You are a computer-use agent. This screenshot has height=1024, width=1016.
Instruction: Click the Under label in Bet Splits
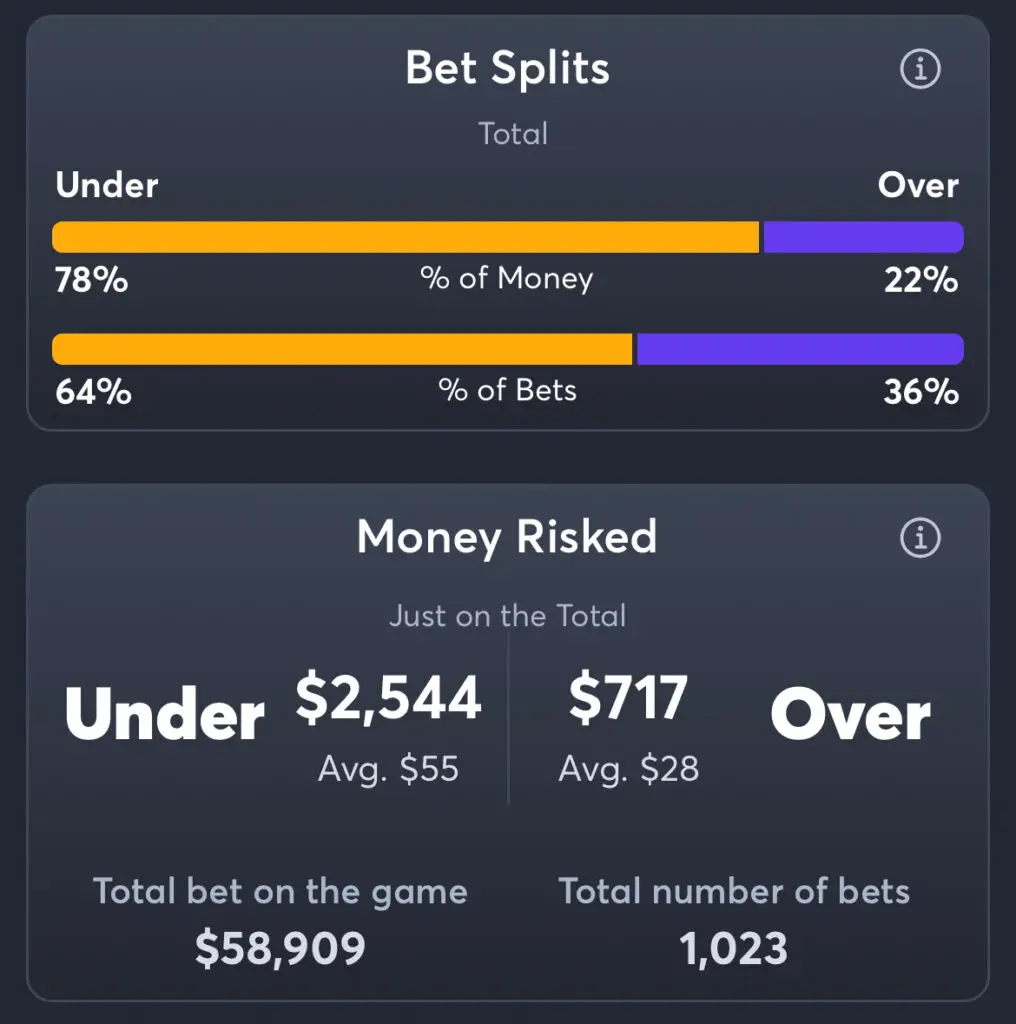107,185
